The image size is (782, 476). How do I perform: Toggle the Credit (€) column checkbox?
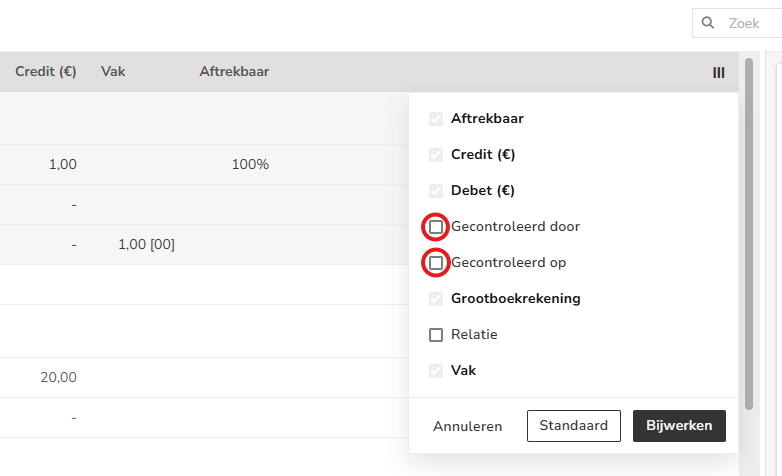tap(436, 155)
